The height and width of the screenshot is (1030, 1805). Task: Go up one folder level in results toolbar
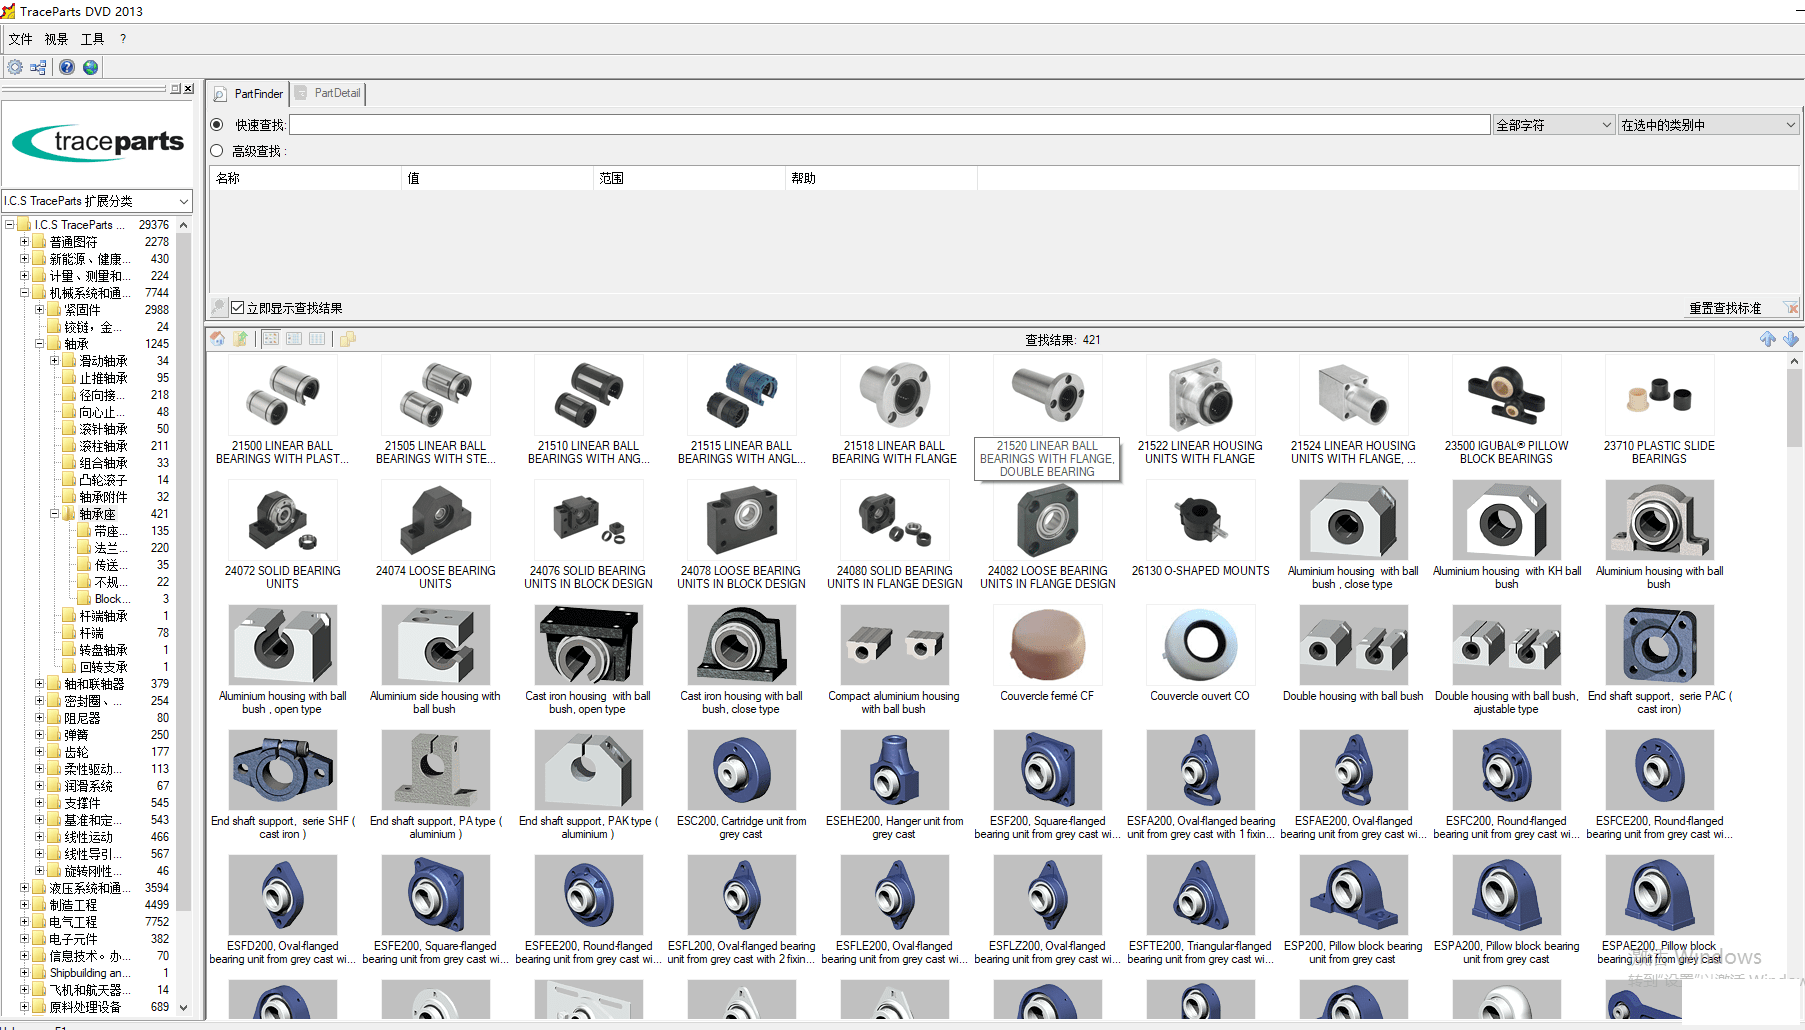click(x=241, y=339)
